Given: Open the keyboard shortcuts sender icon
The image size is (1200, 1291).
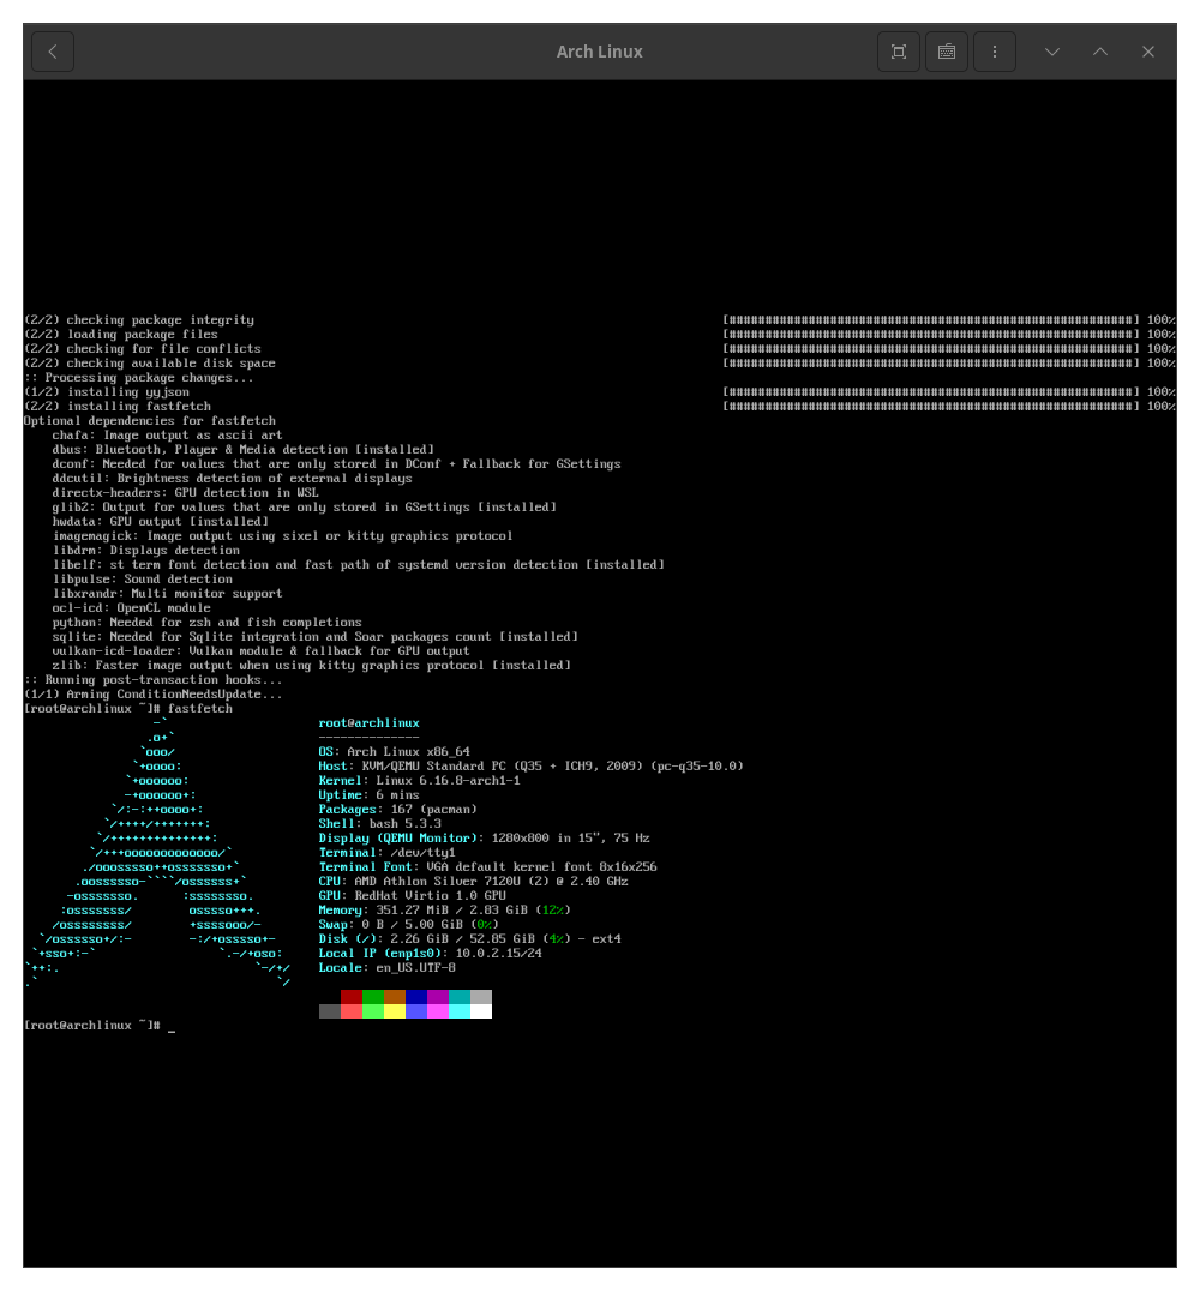Looking at the screenshot, I should [x=946, y=52].
